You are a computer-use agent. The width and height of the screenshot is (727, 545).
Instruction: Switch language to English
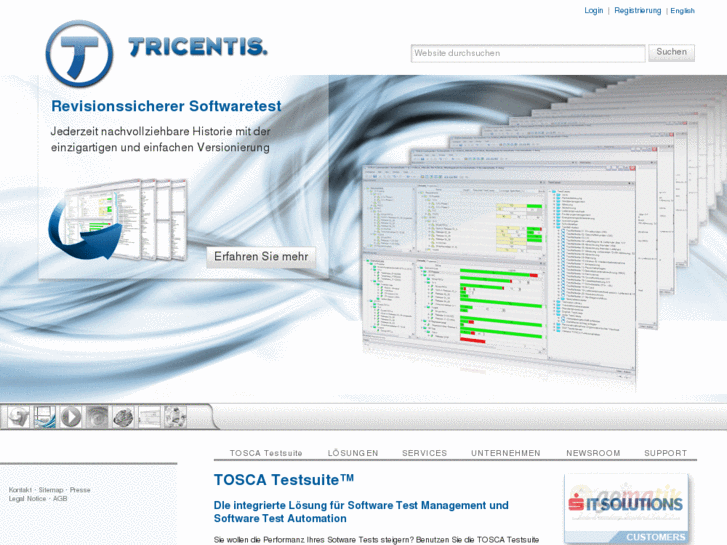click(682, 11)
